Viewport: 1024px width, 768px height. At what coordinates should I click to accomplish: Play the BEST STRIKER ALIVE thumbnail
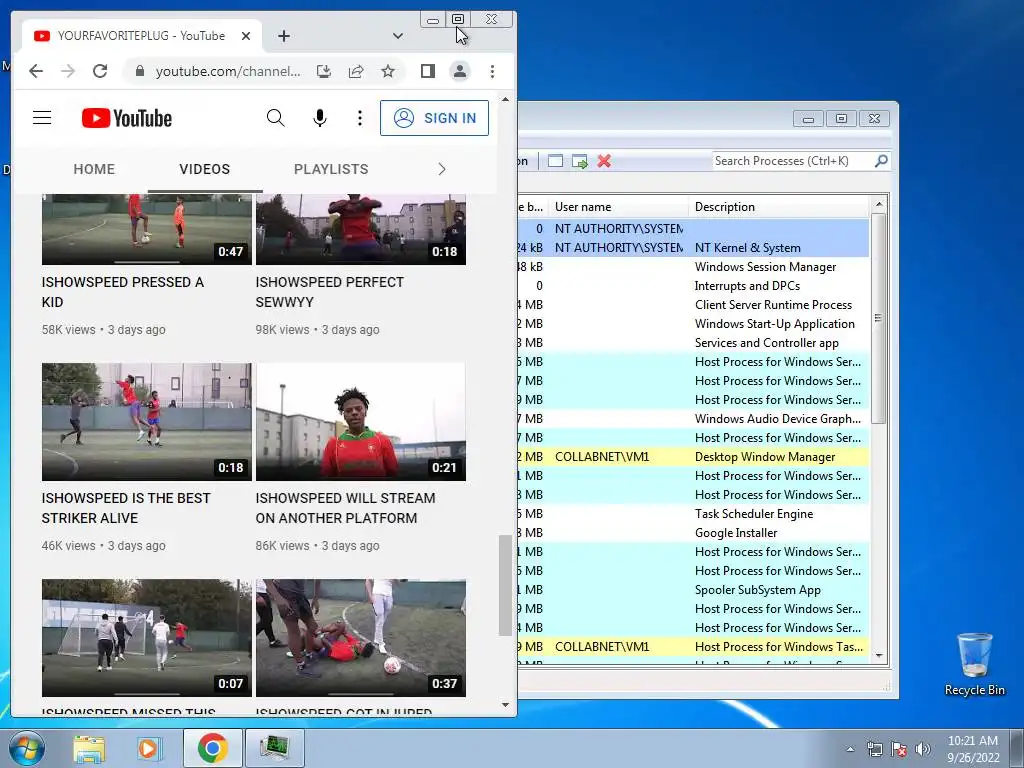coord(146,422)
